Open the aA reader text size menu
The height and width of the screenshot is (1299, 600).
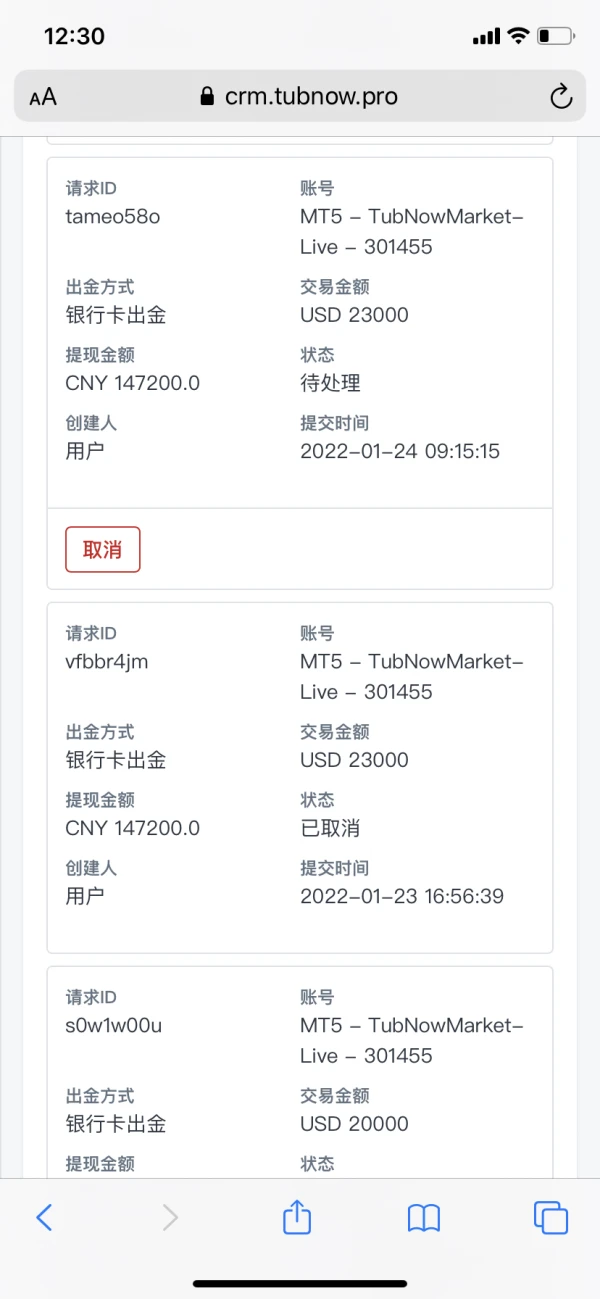click(x=43, y=97)
